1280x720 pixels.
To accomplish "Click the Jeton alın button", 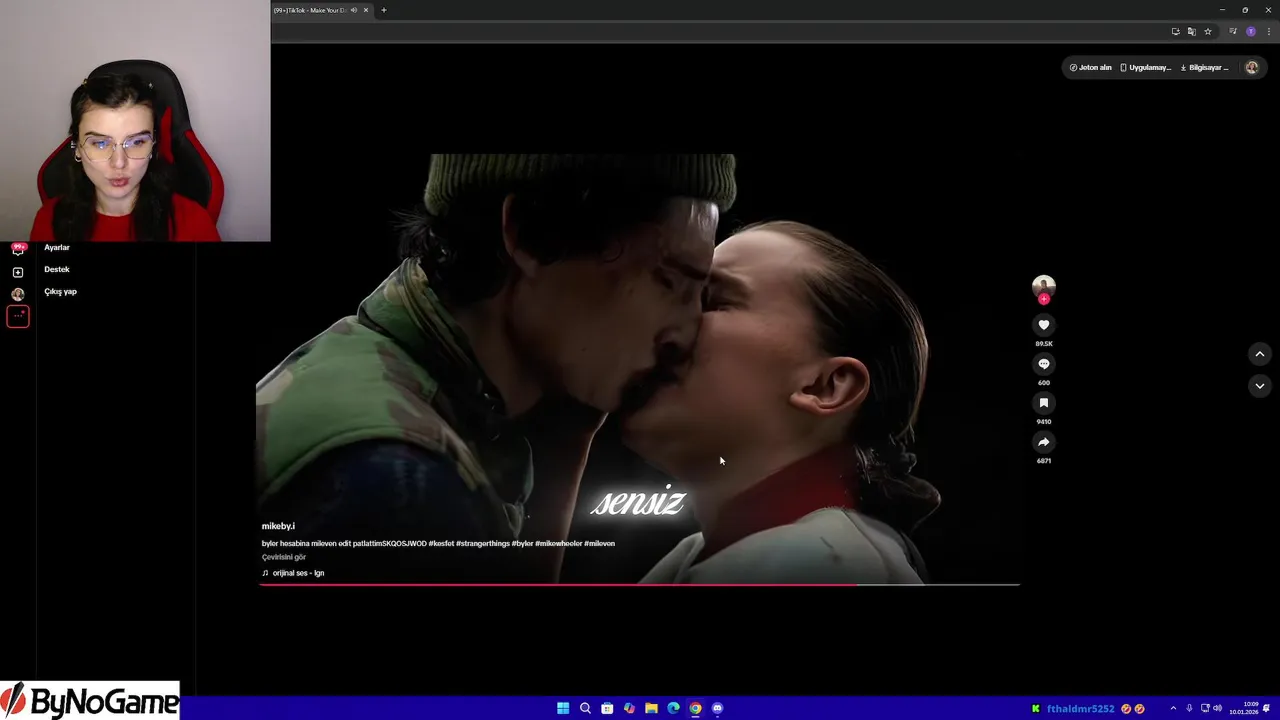I will pyautogui.click(x=1091, y=68).
